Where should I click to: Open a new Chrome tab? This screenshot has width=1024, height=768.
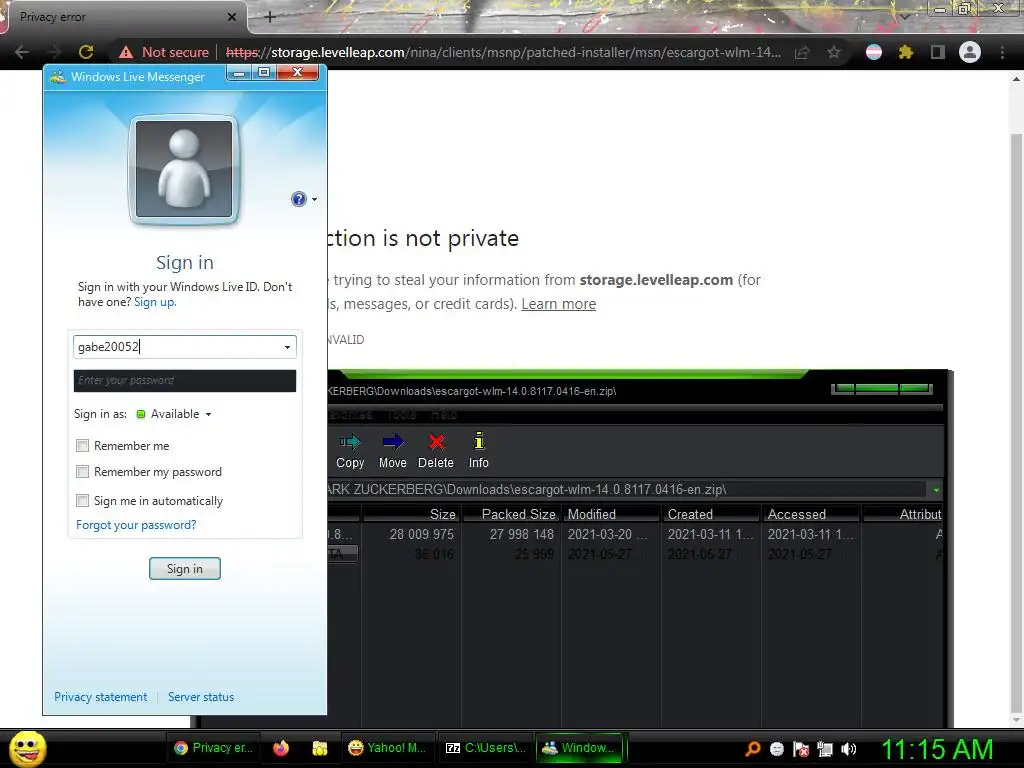click(270, 17)
